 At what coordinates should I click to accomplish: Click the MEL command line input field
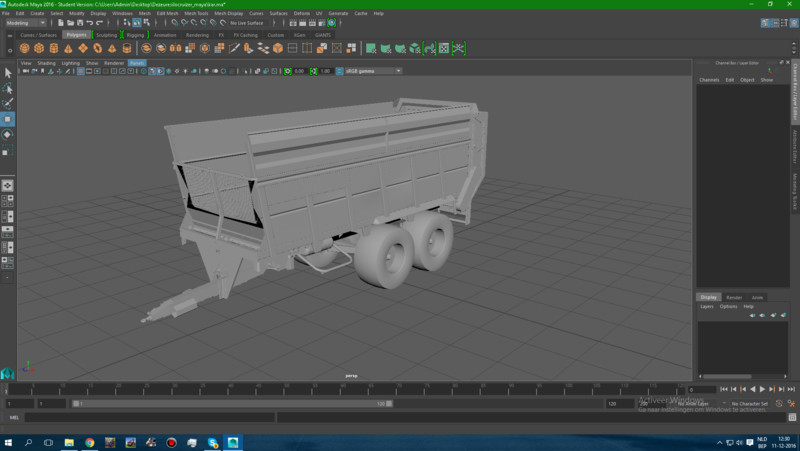150,417
